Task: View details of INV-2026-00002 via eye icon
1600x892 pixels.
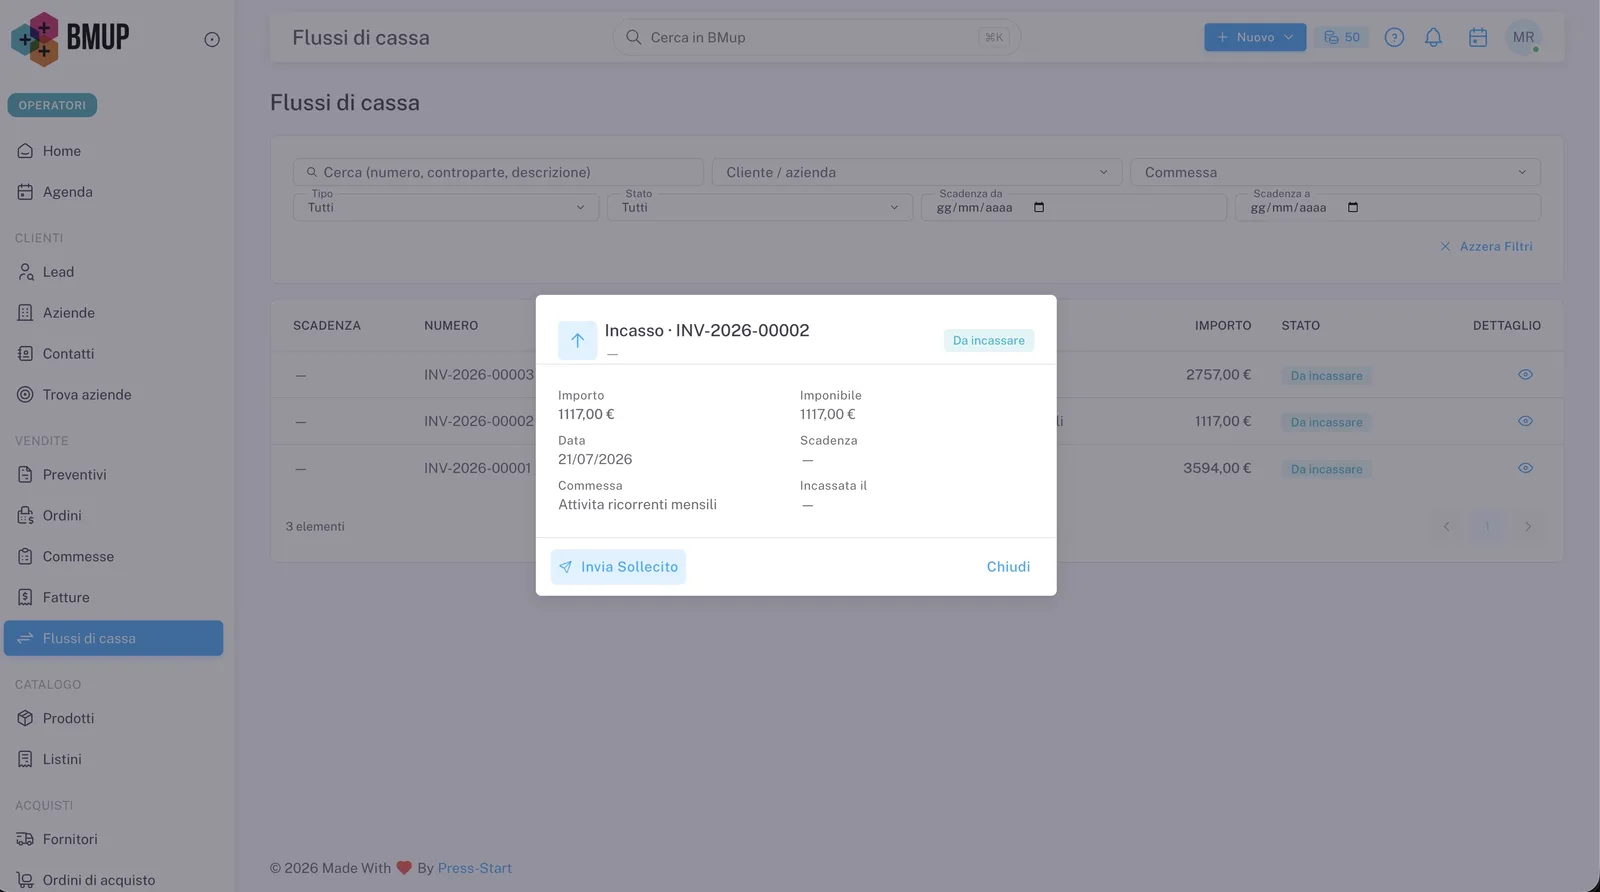Action: (x=1525, y=421)
